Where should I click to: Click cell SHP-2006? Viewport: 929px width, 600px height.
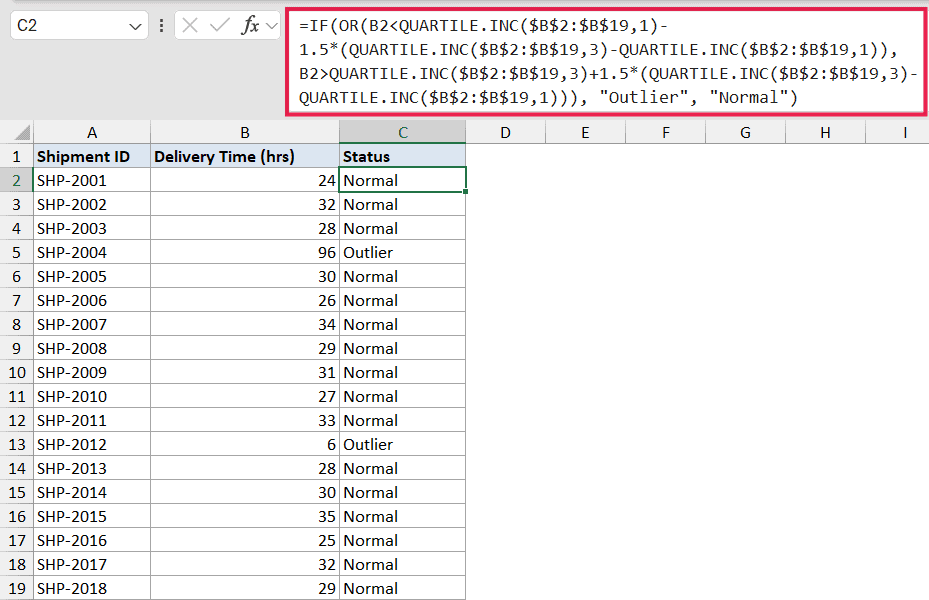coord(92,300)
